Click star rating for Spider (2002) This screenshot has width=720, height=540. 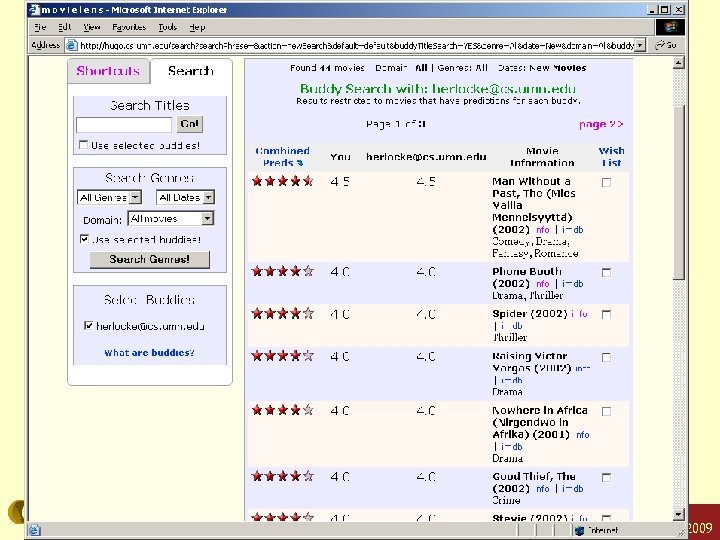click(x=282, y=314)
